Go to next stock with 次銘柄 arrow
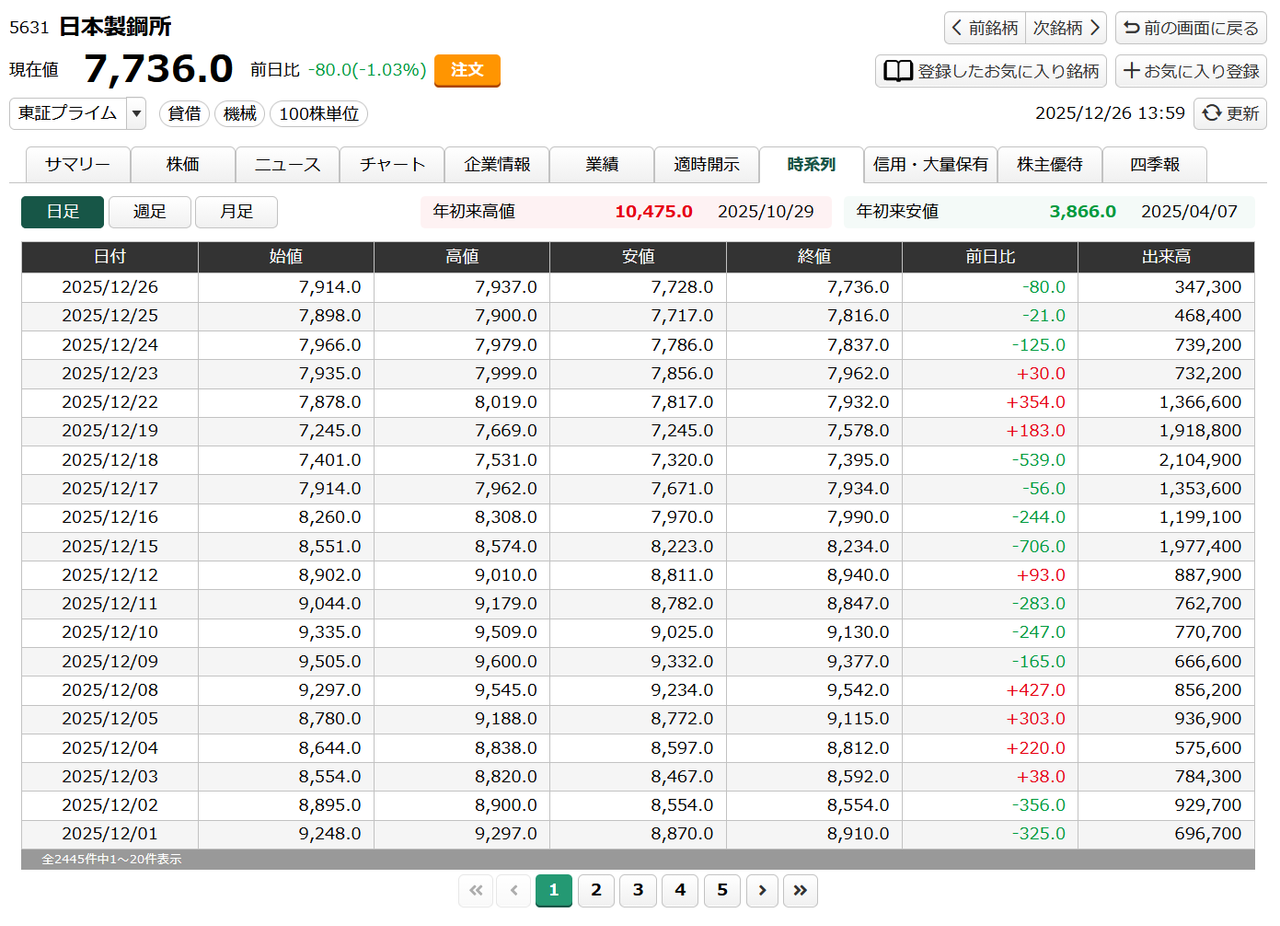This screenshot has width=1280, height=926. point(1067,28)
